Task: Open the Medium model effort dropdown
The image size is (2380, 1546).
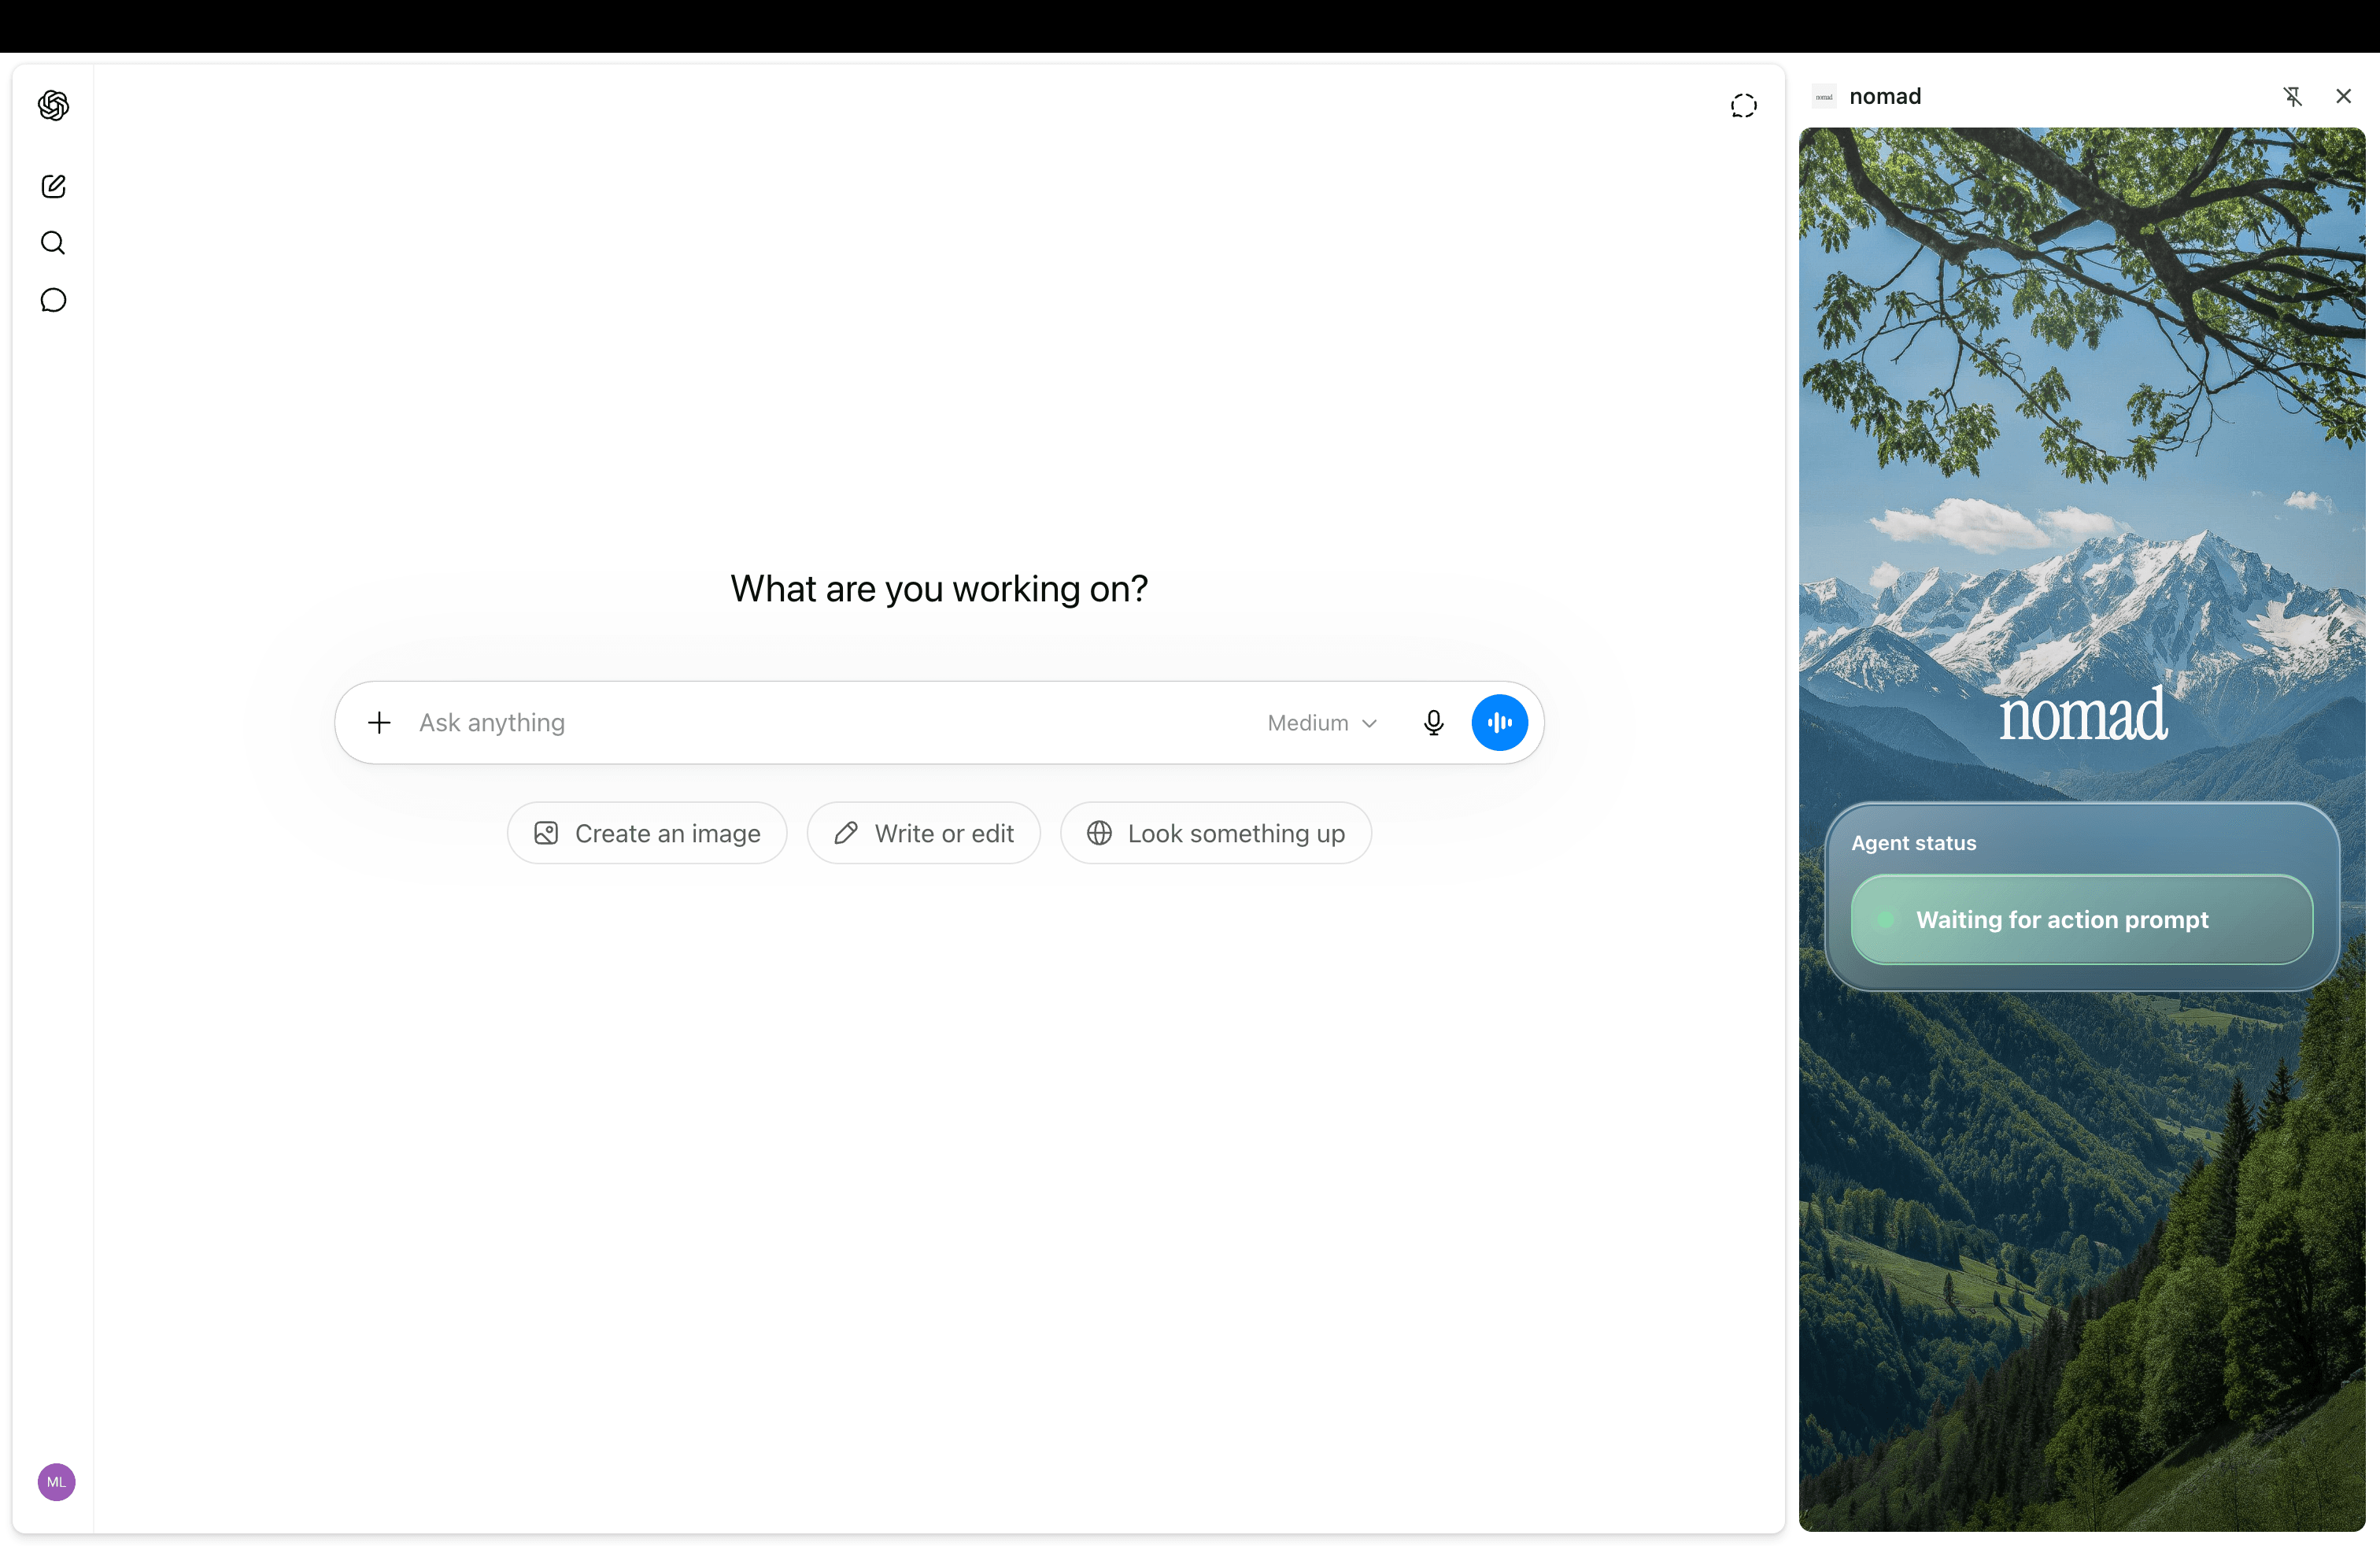Action: [1322, 722]
